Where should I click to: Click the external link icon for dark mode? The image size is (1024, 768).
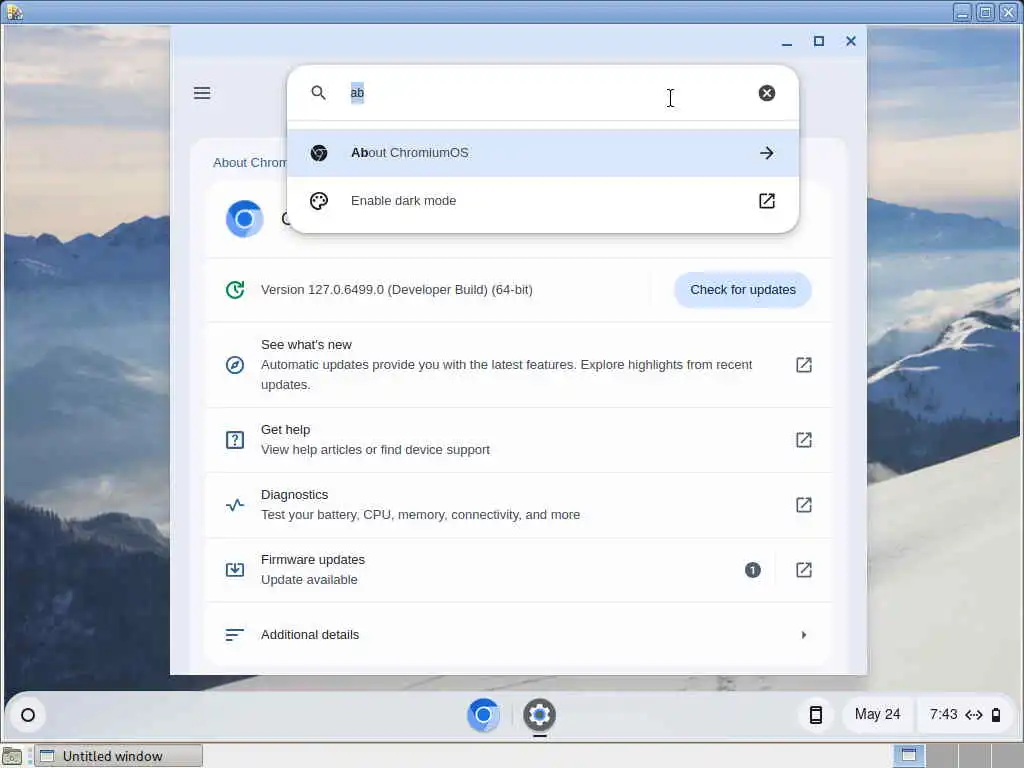[767, 200]
